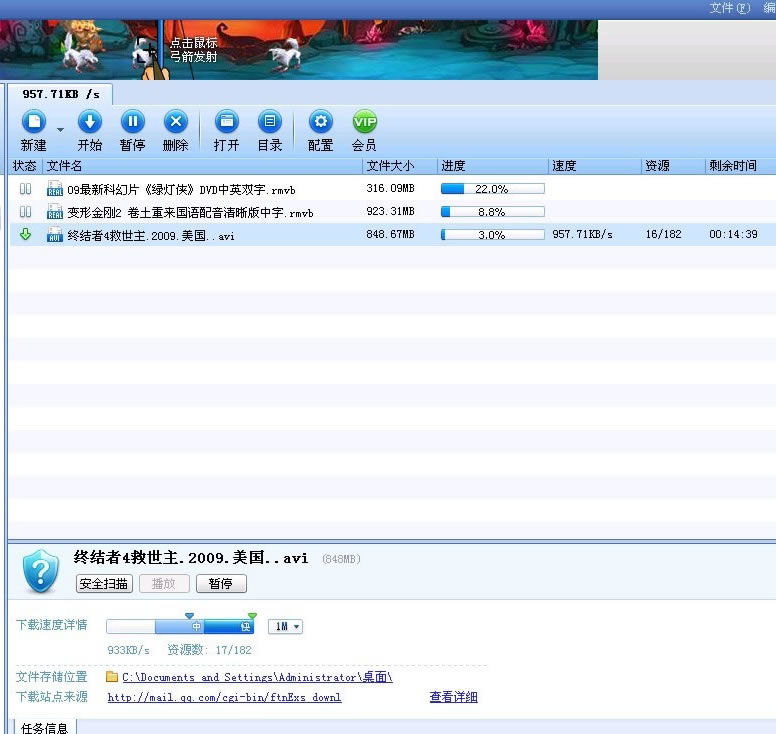
Task: Open file with 打开 toolbar icon
Action: click(x=226, y=122)
